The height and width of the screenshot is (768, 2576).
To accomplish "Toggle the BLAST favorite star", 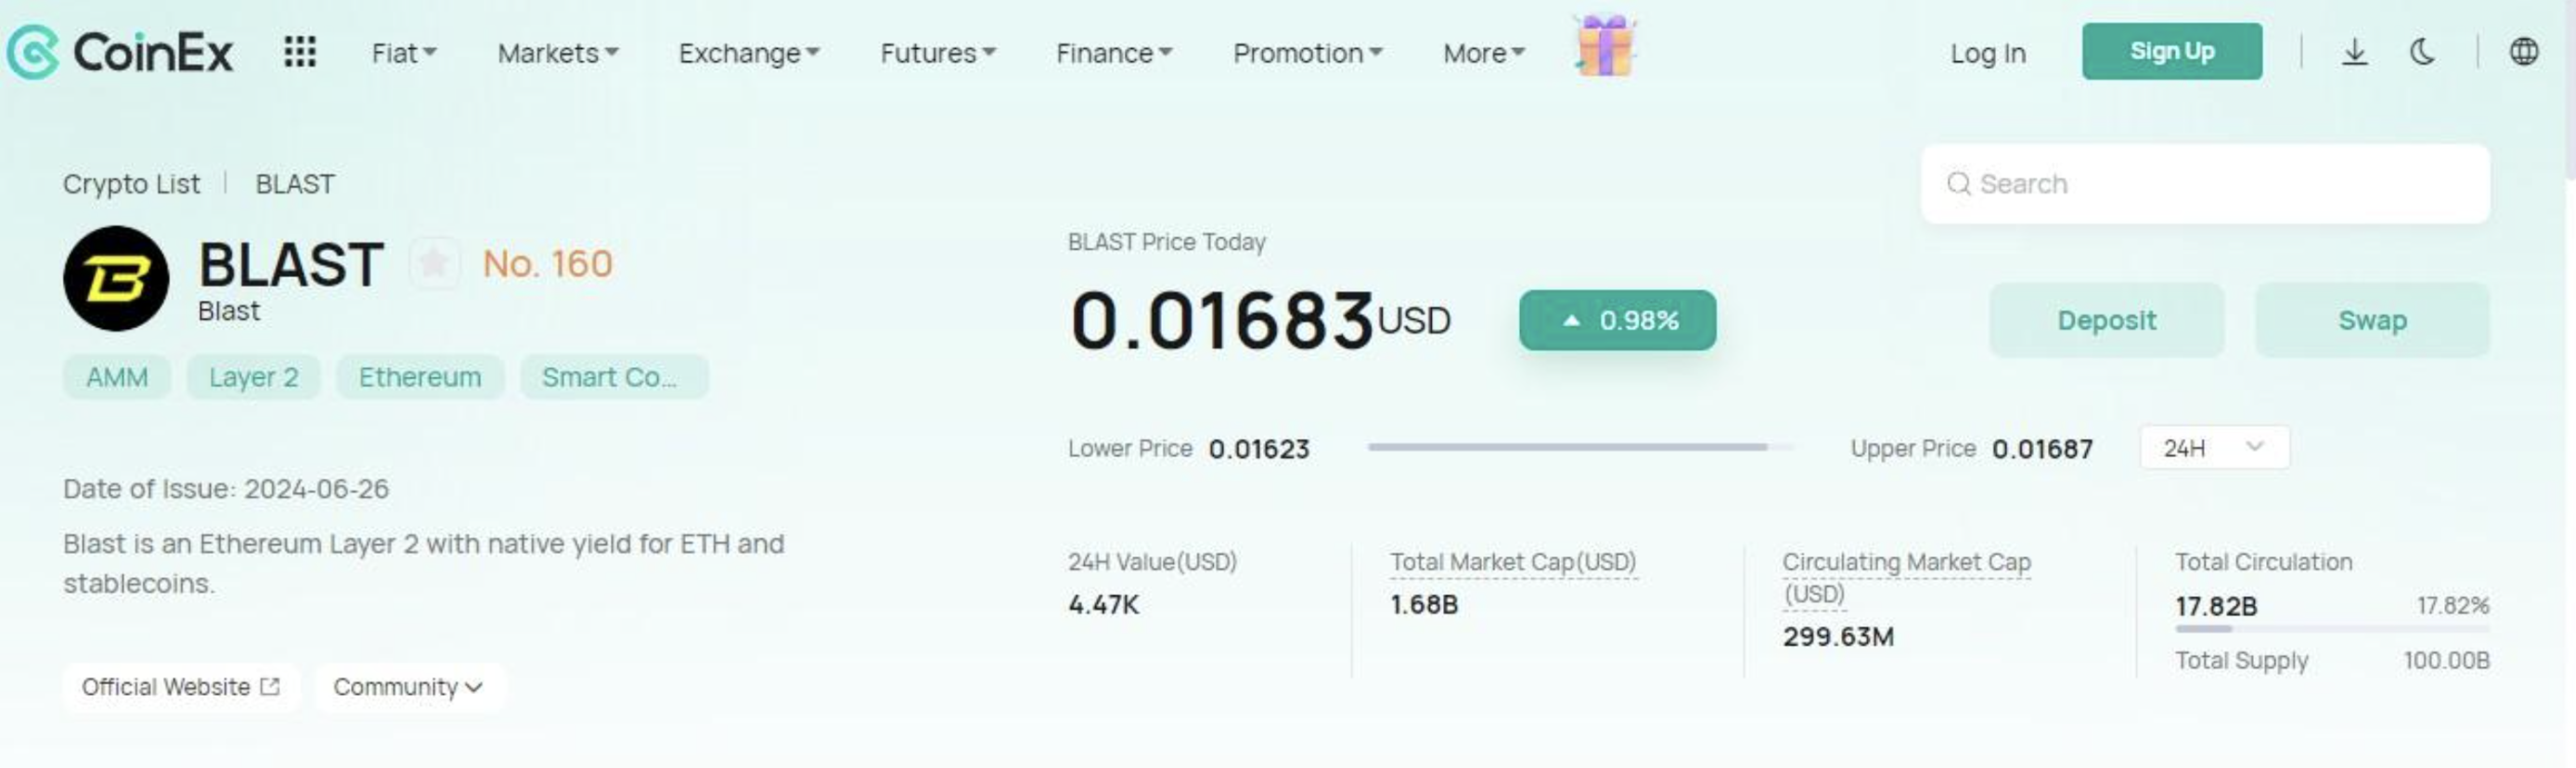I will [434, 264].
